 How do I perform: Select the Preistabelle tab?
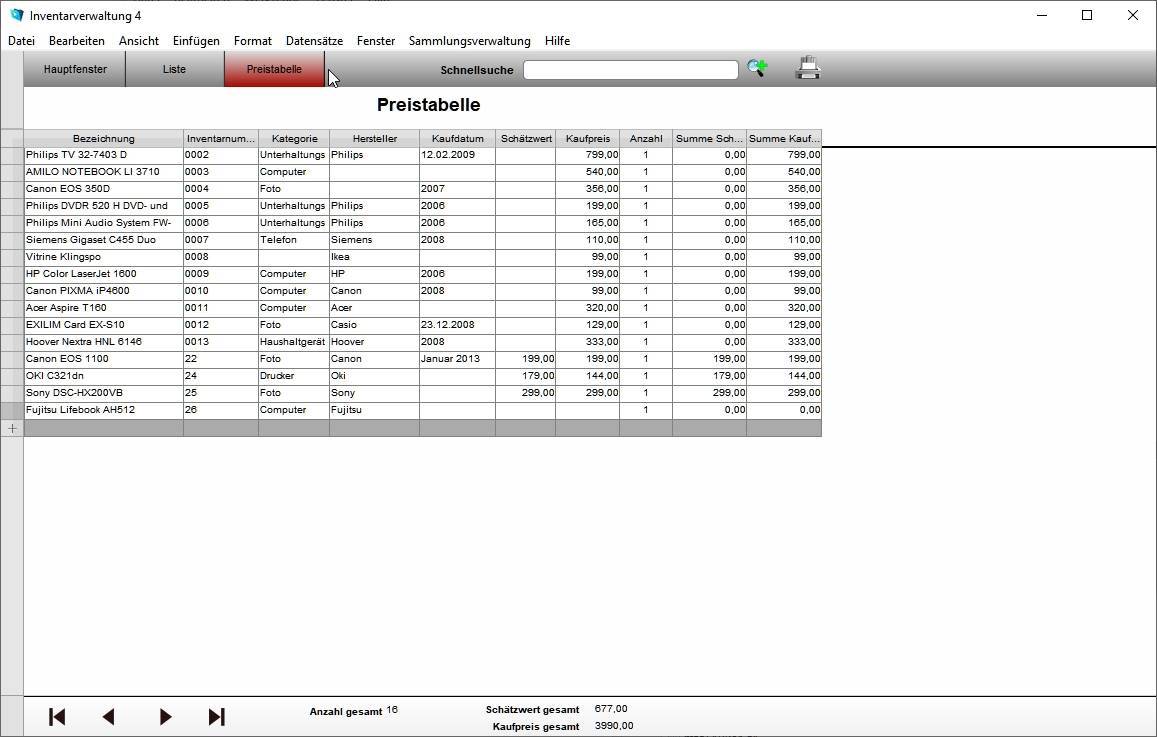click(274, 70)
